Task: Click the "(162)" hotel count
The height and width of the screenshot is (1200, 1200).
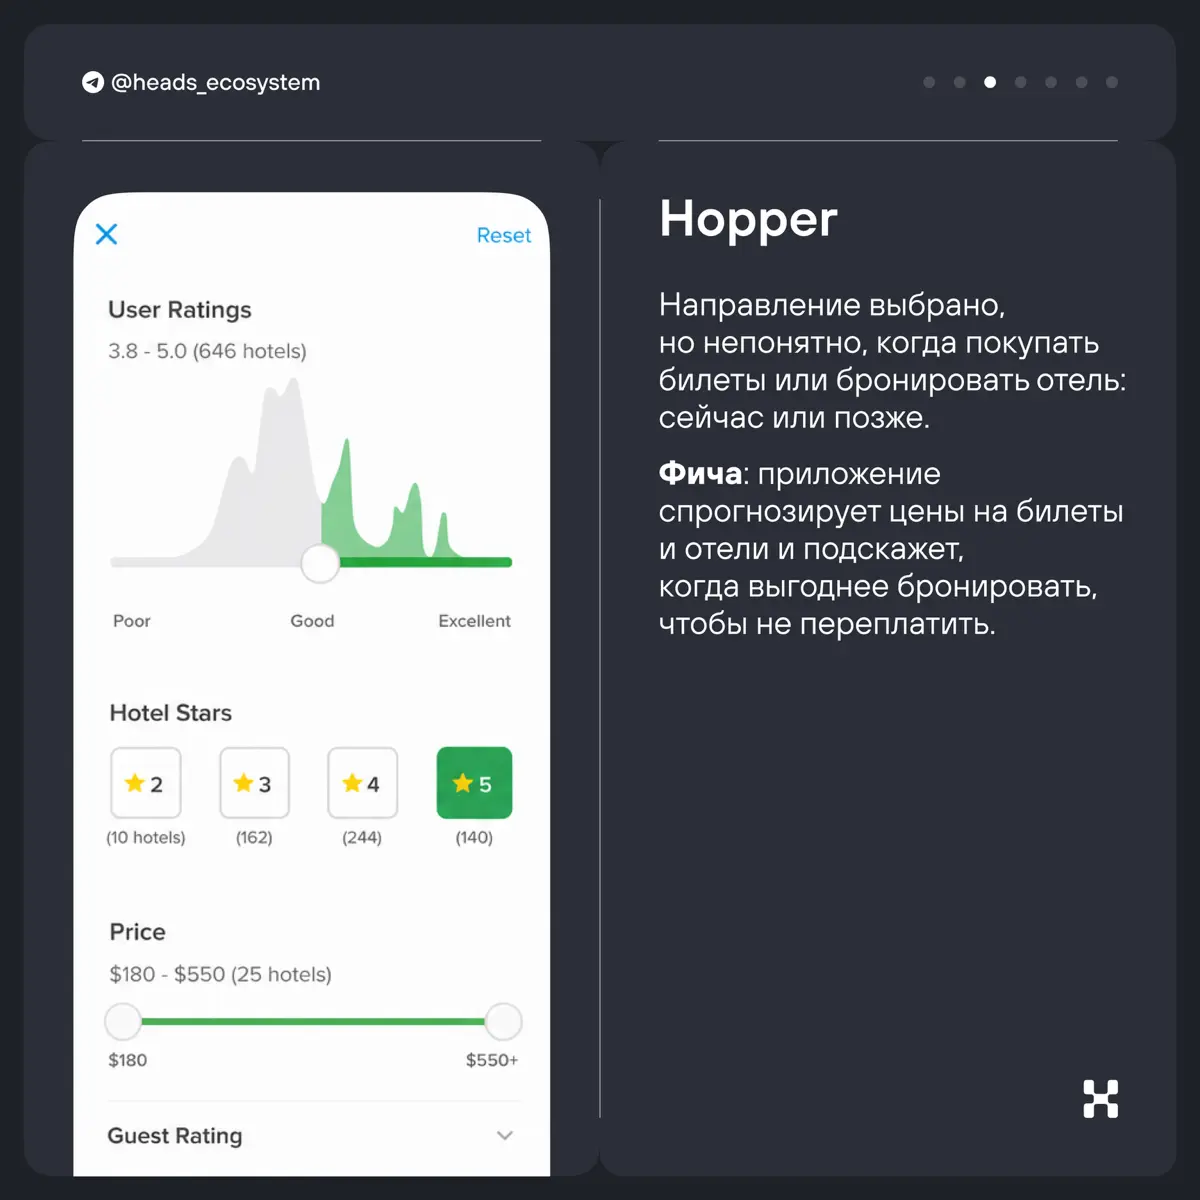Action: (x=254, y=837)
